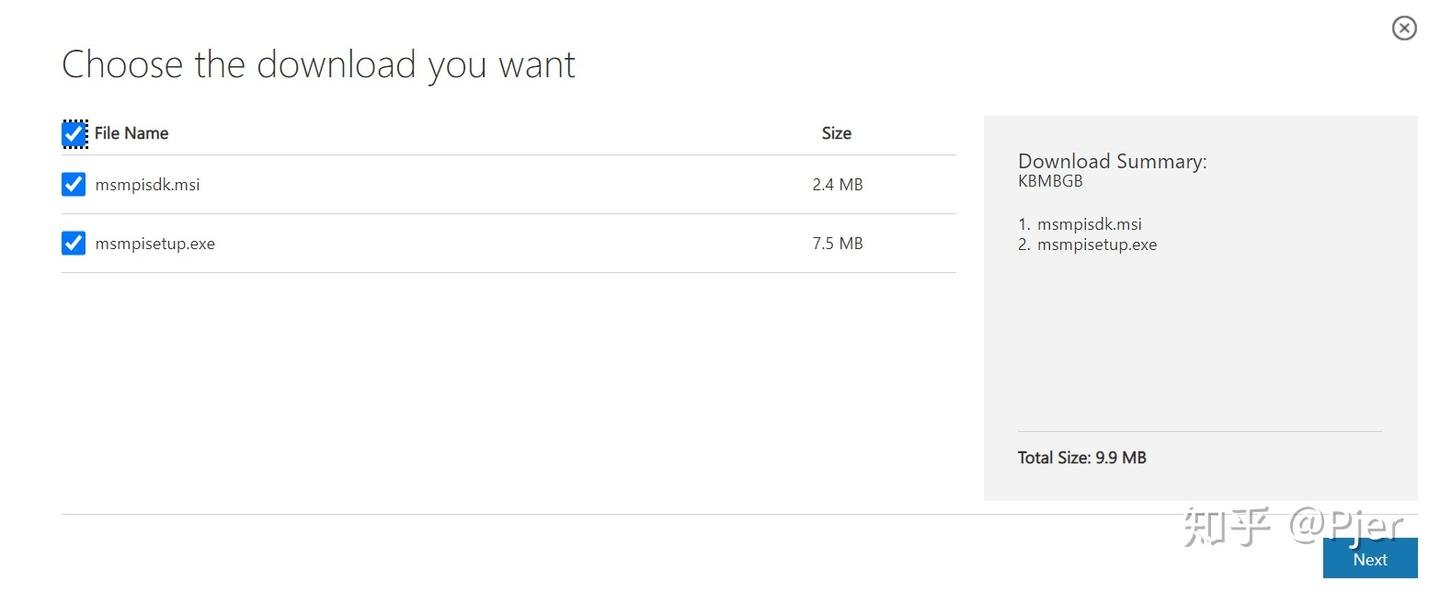This screenshot has height=592, width=1440.
Task: Uncheck the msmpisetup.exe checkbox
Action: 73,243
